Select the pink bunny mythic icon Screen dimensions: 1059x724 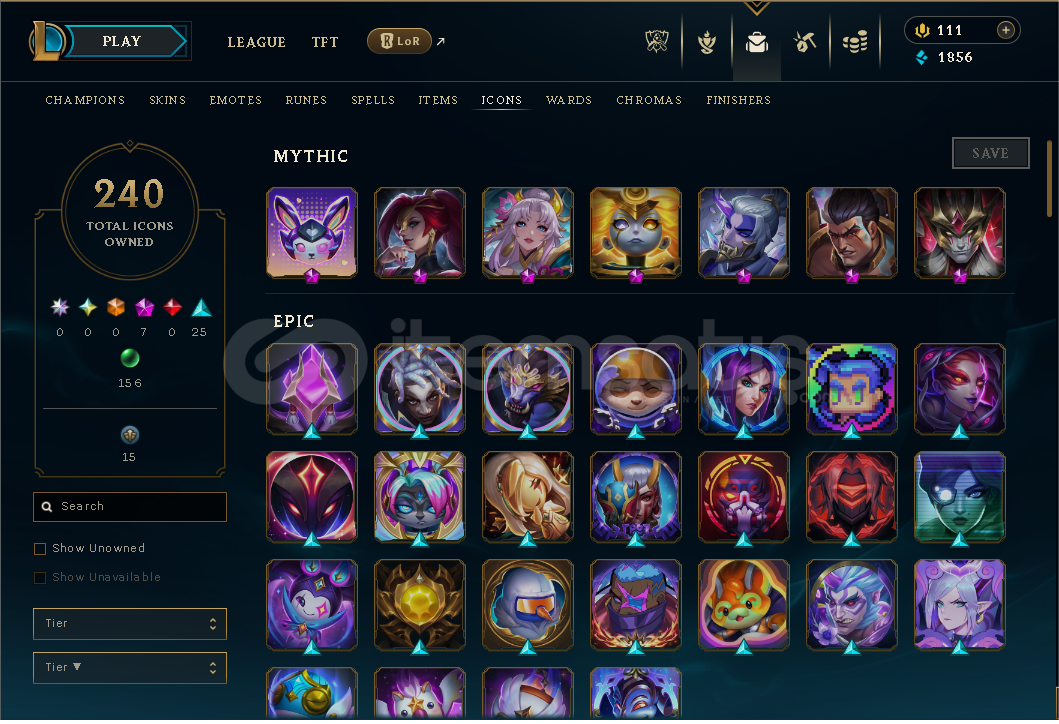tap(311, 233)
